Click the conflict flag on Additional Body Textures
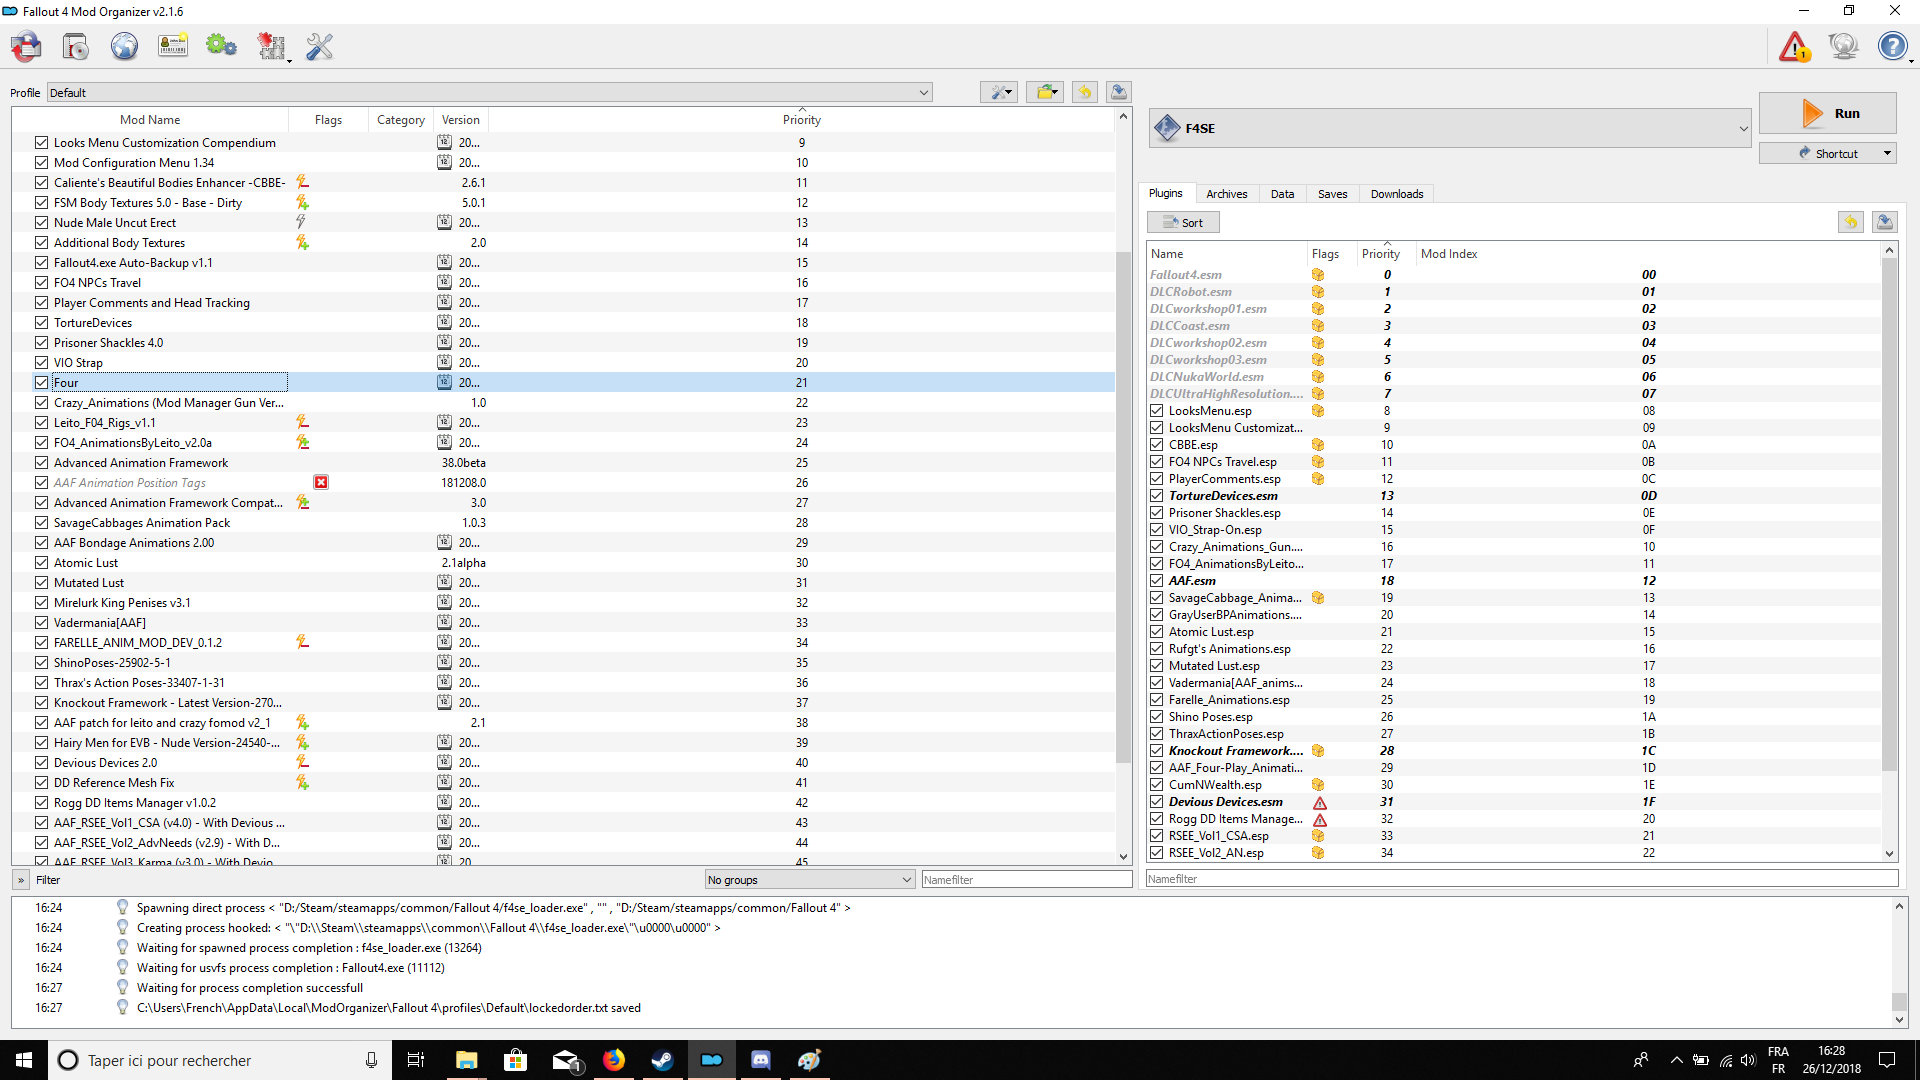1920x1080 pixels. 302,242
